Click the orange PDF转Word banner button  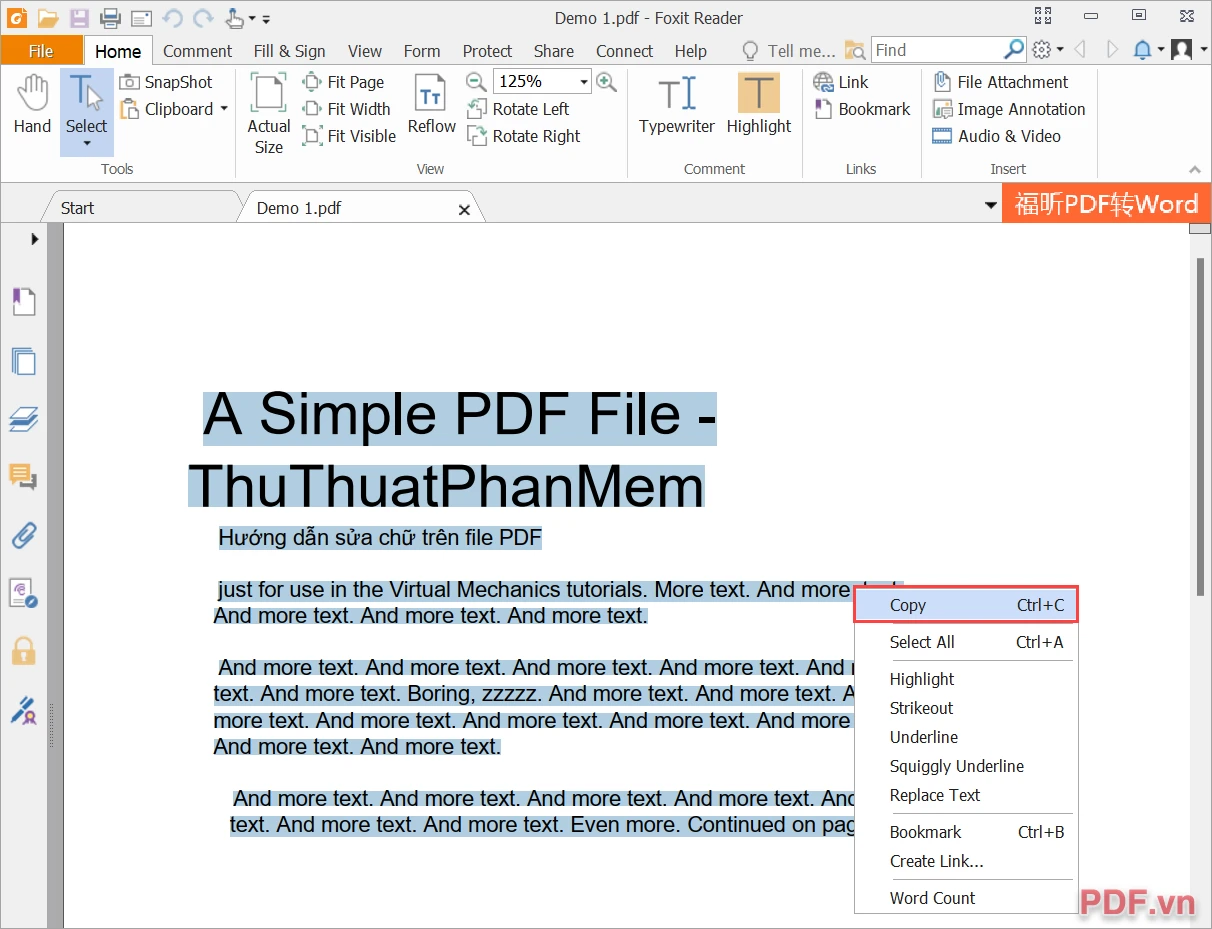point(1106,204)
